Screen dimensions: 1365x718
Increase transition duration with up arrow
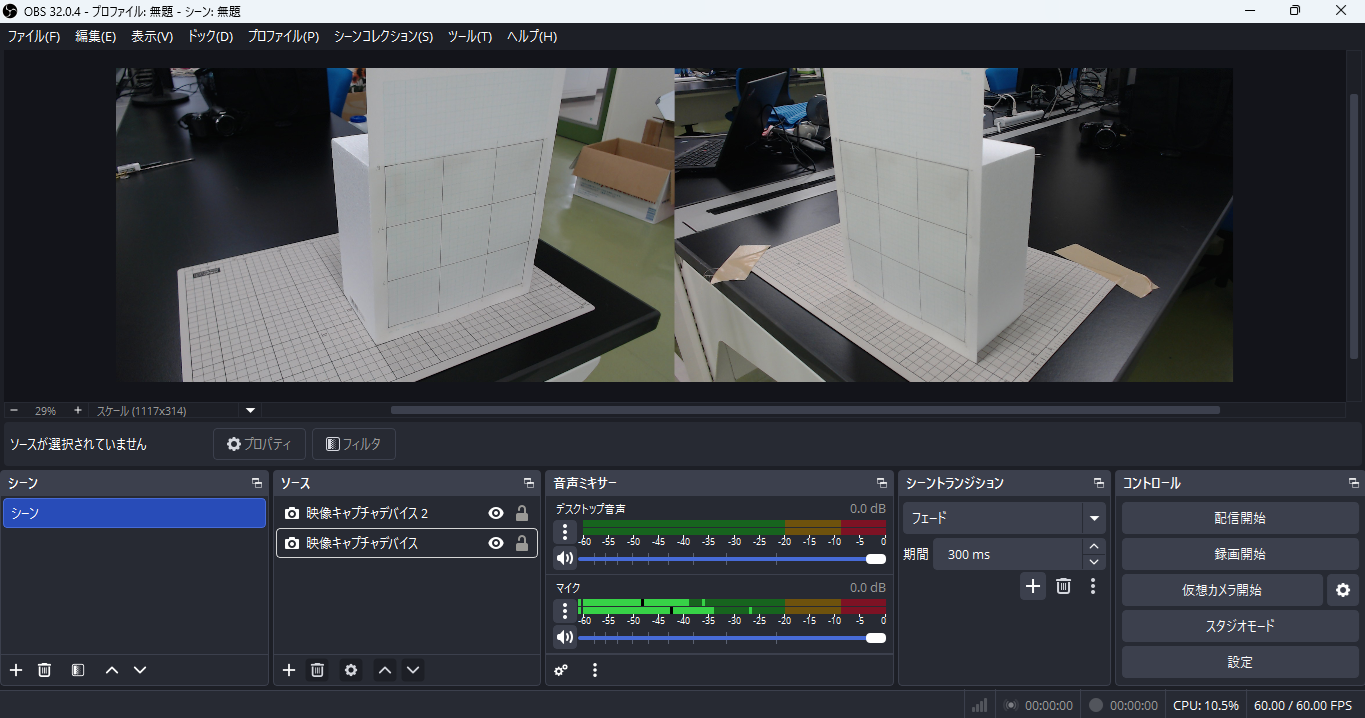(x=1094, y=547)
